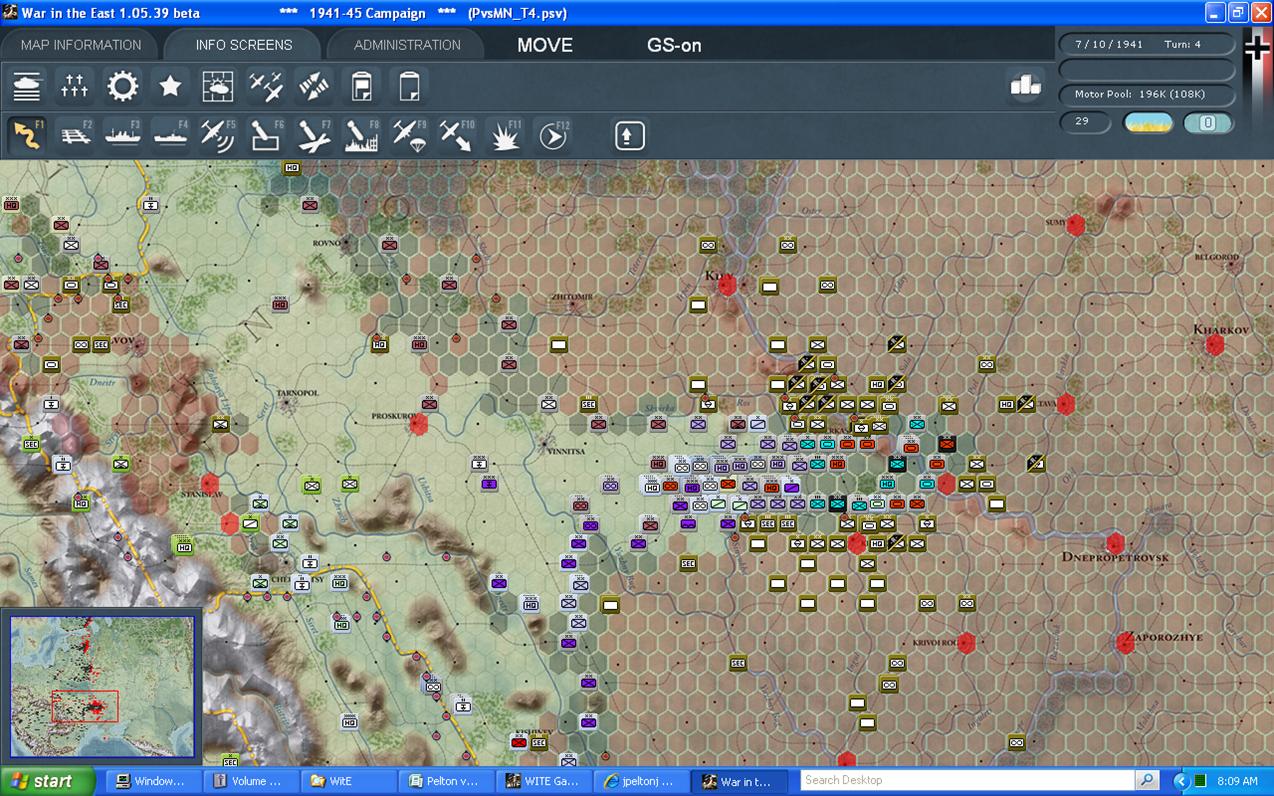Click the ZHITOMIR city label

572,297
